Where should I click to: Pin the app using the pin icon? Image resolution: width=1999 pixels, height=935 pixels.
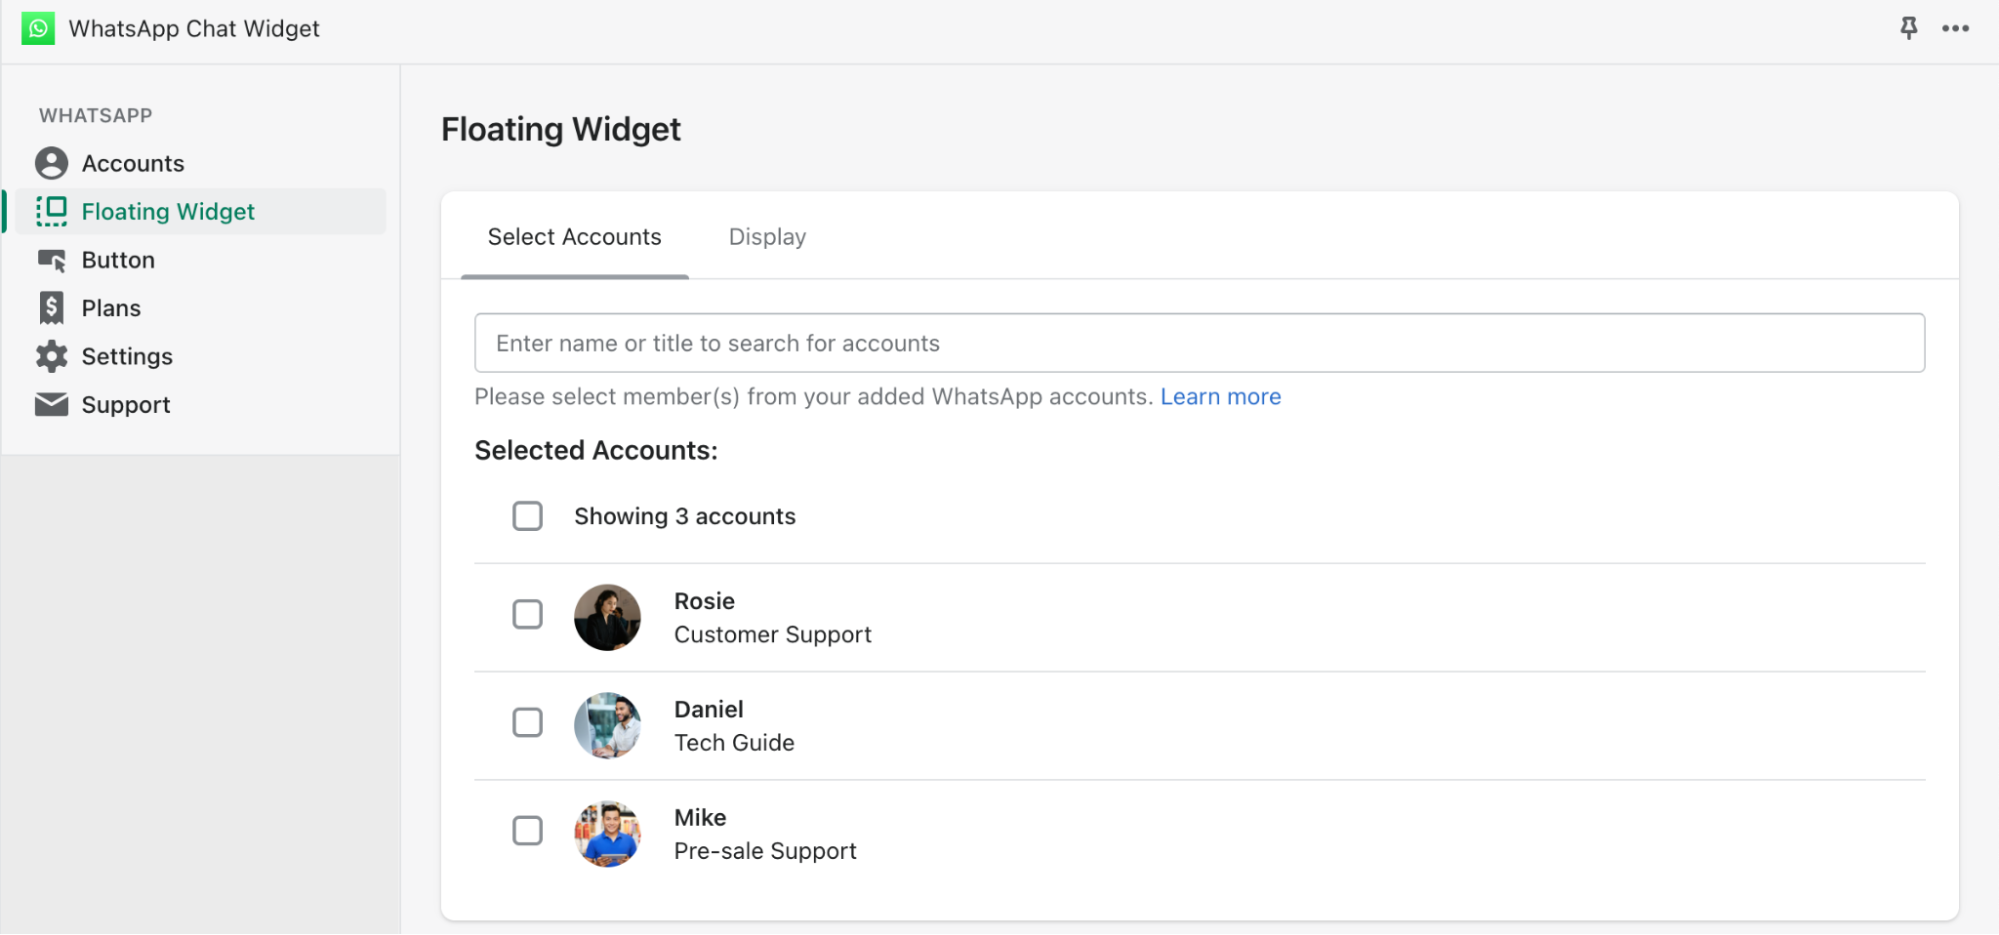(x=1908, y=28)
